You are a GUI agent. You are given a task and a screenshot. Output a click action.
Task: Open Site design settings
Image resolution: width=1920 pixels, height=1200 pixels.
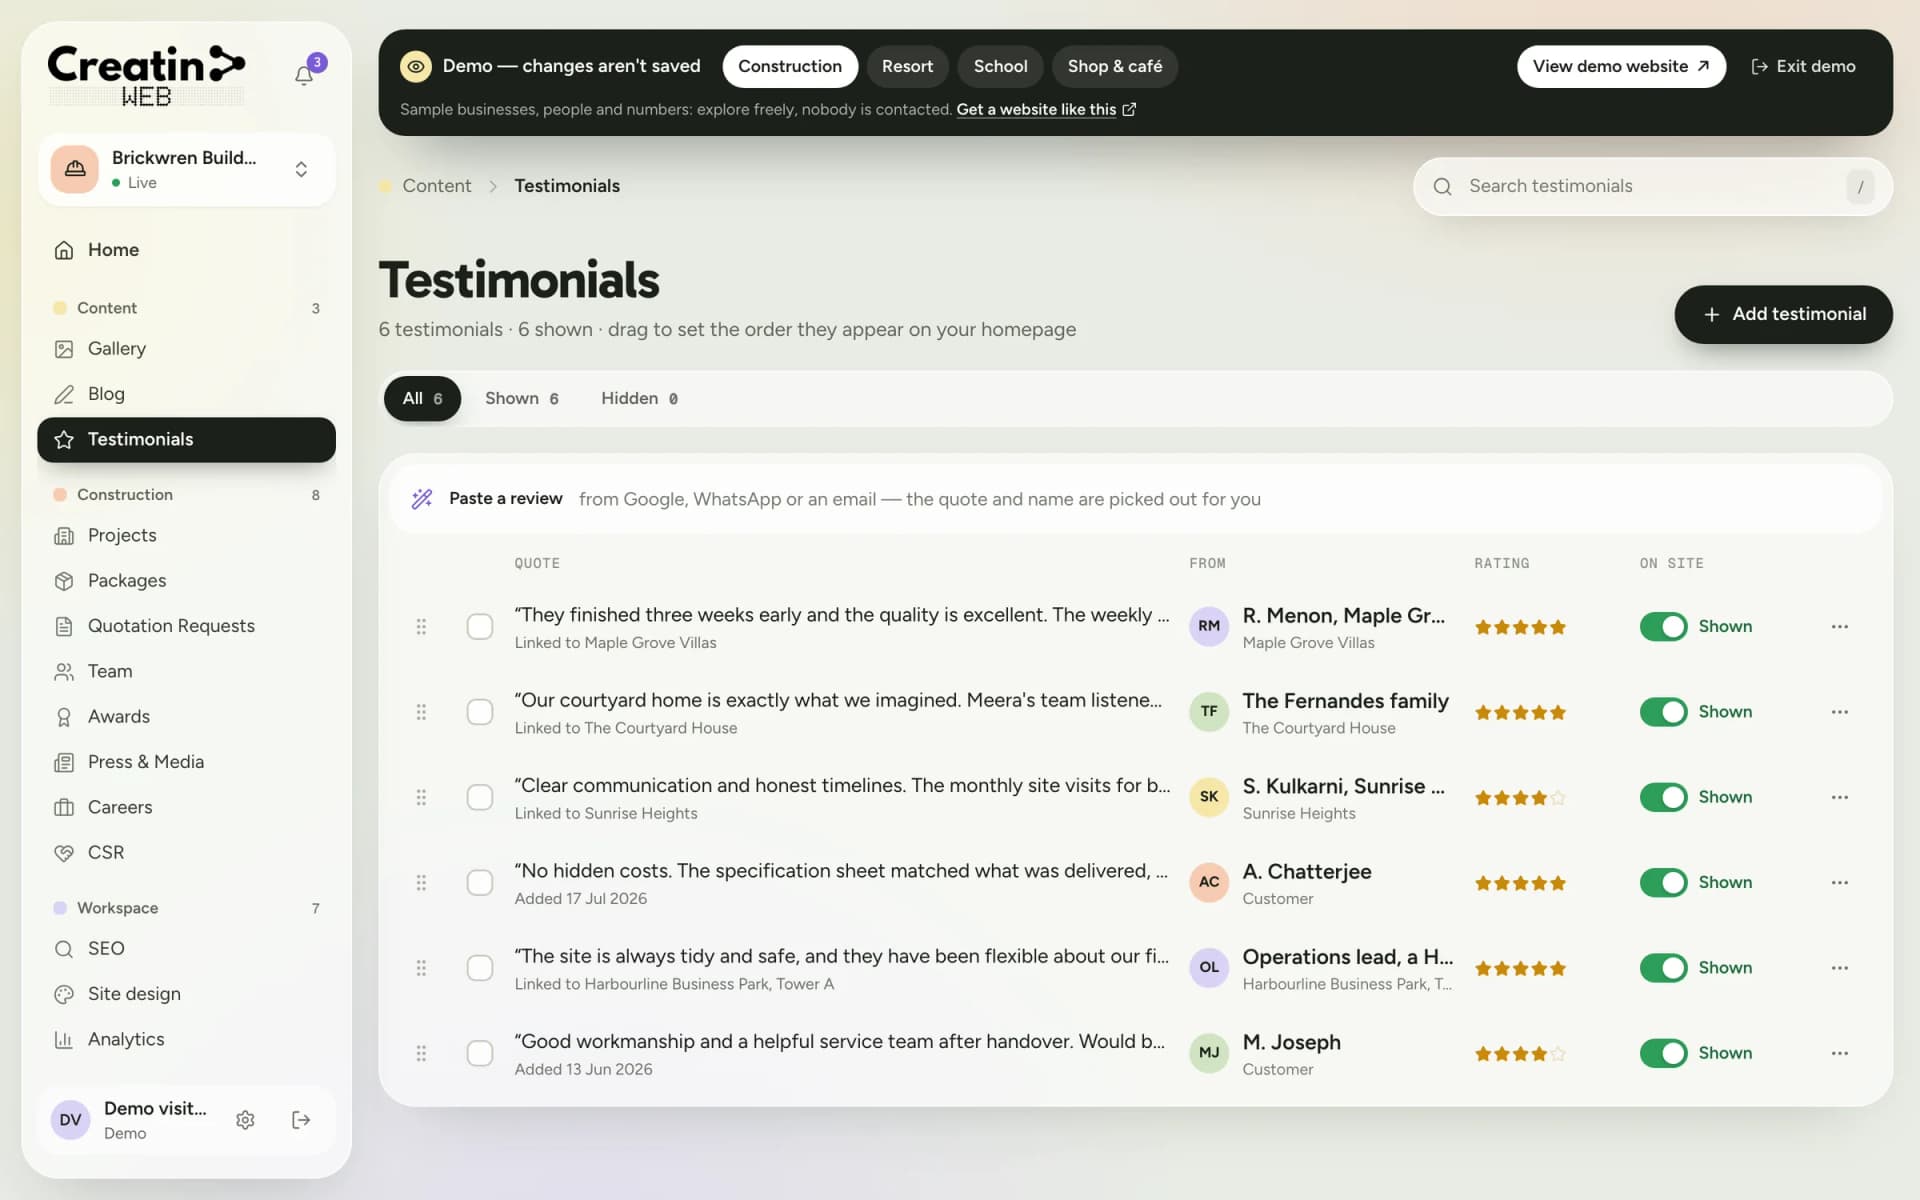pos(186,994)
